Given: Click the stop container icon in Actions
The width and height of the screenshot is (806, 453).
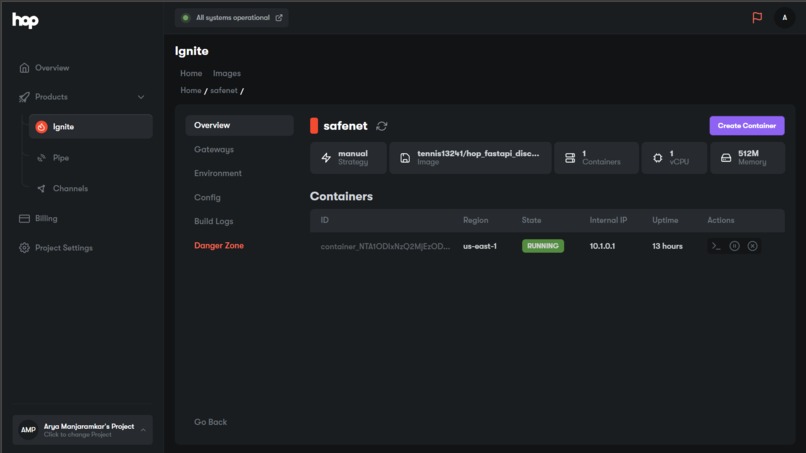Looking at the screenshot, I should tap(734, 246).
